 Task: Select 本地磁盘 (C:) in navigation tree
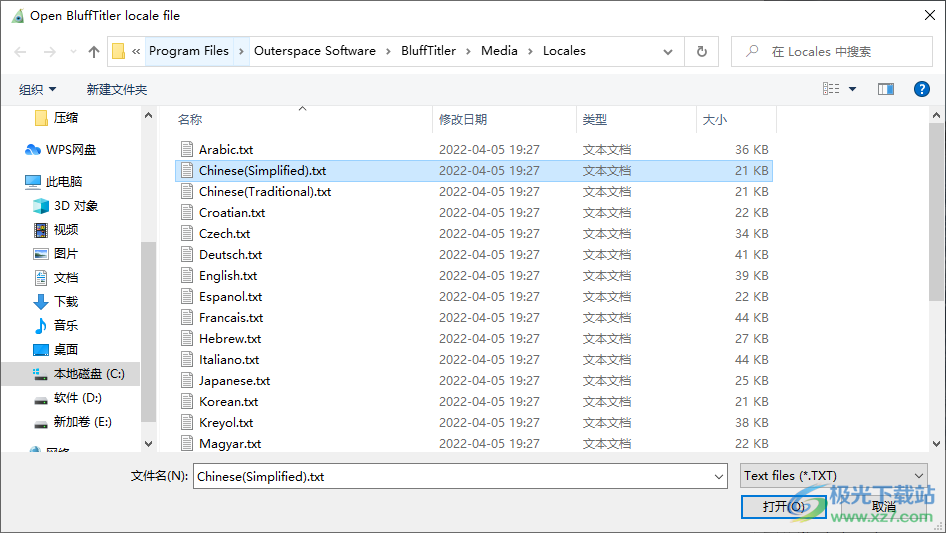click(88, 374)
